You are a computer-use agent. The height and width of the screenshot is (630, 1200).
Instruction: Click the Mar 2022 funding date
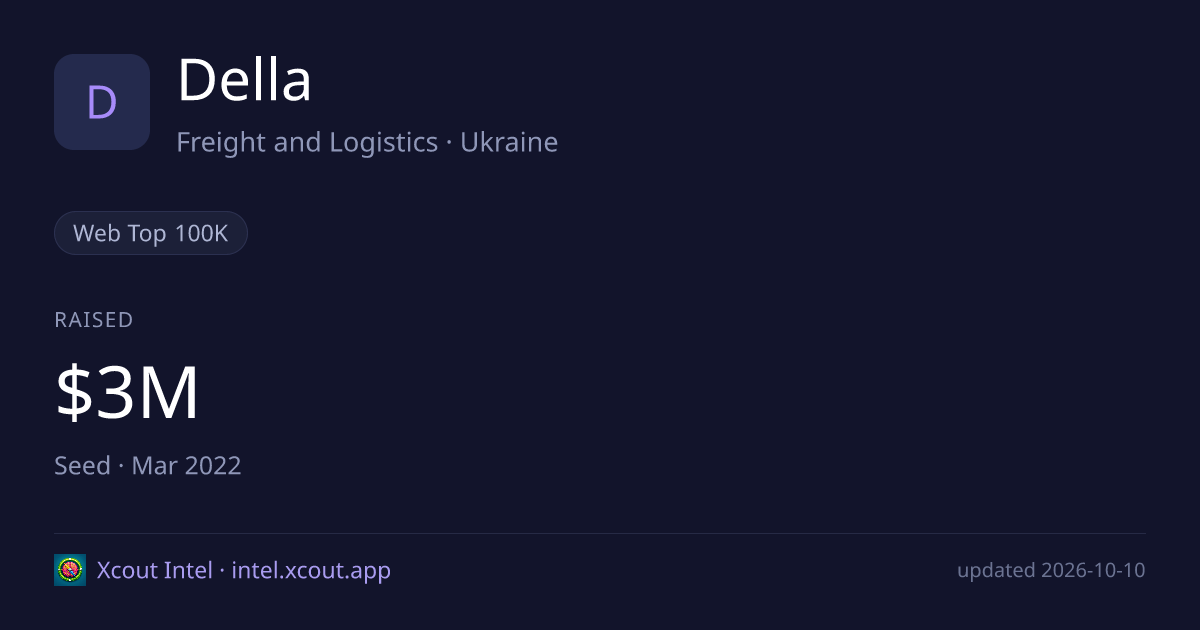point(187,465)
